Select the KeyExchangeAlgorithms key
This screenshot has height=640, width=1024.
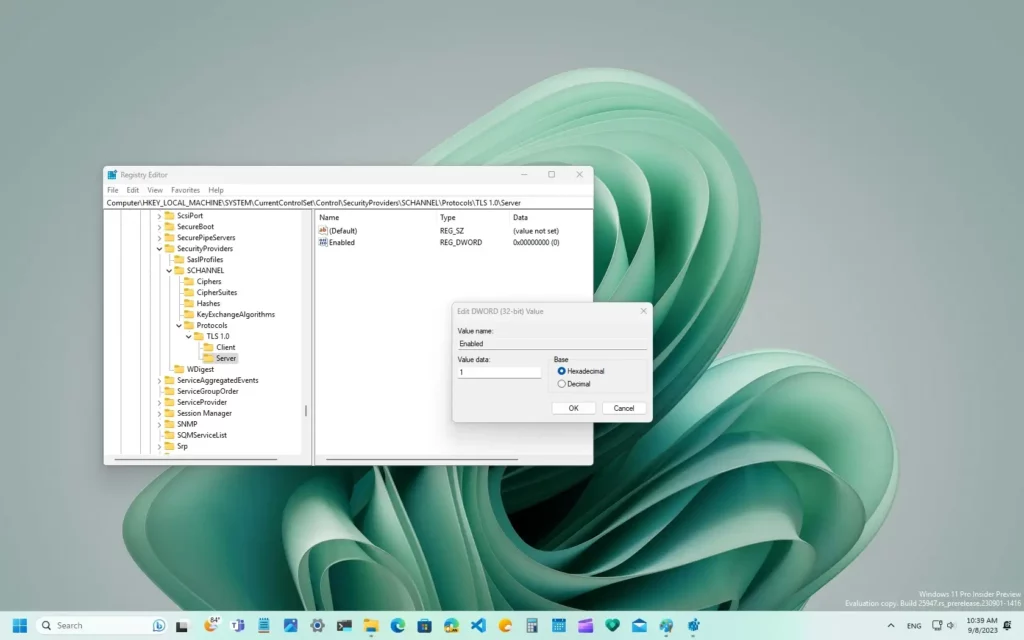[235, 314]
